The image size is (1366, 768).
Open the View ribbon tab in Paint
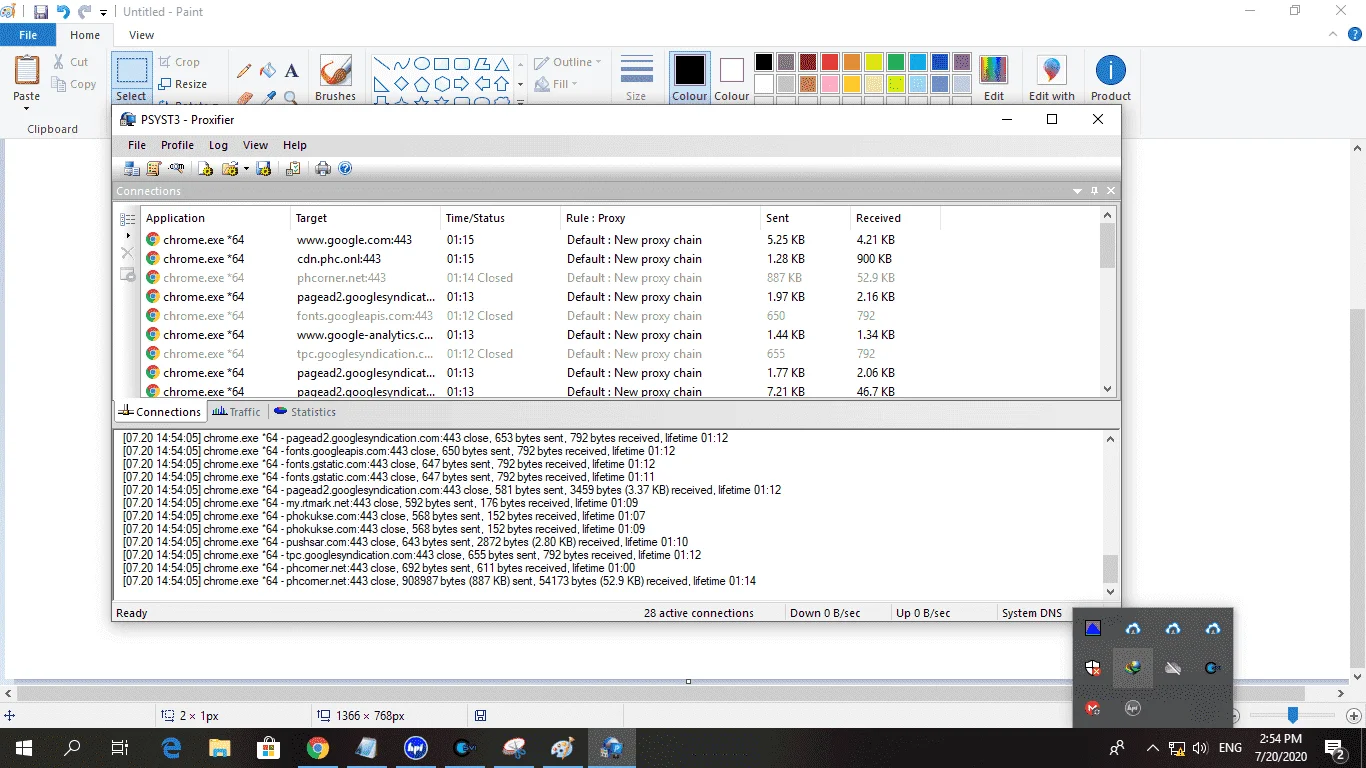(x=141, y=35)
